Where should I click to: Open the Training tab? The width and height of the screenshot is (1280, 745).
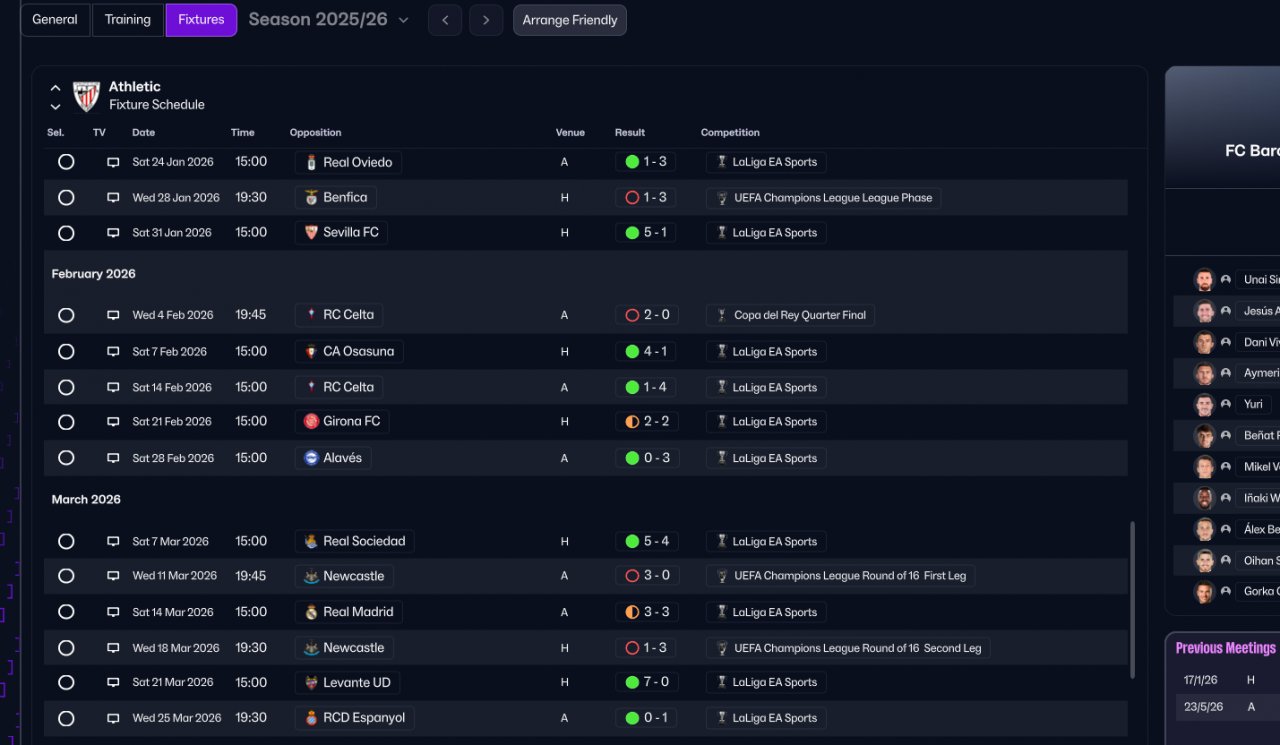point(128,20)
